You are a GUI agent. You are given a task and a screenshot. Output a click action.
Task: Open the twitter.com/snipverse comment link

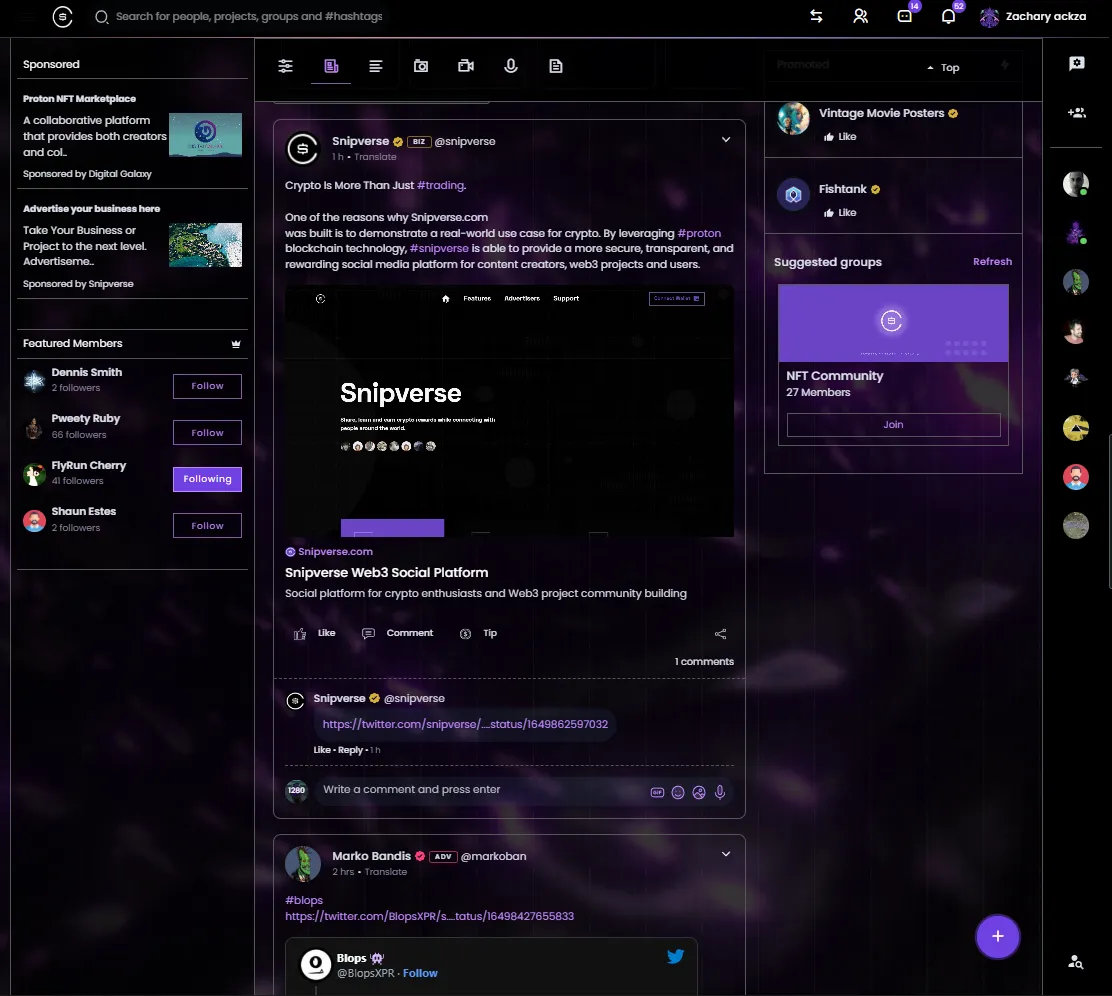click(x=465, y=724)
